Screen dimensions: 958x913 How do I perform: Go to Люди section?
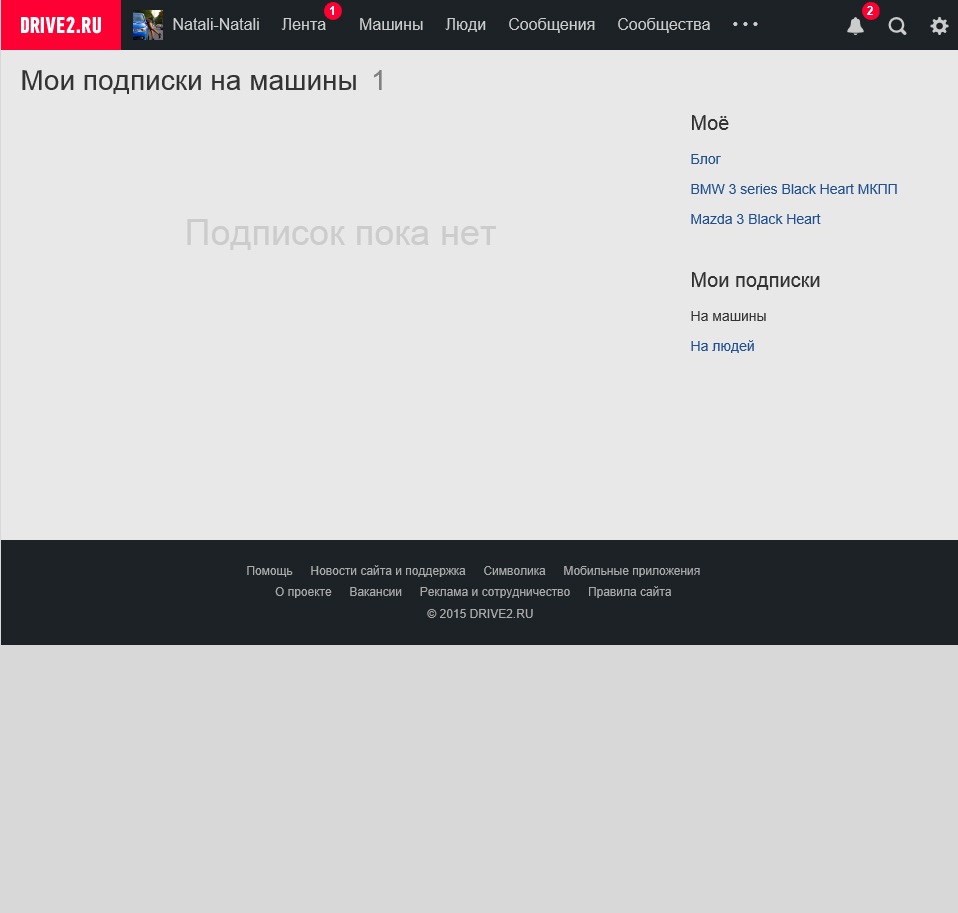[x=466, y=24]
